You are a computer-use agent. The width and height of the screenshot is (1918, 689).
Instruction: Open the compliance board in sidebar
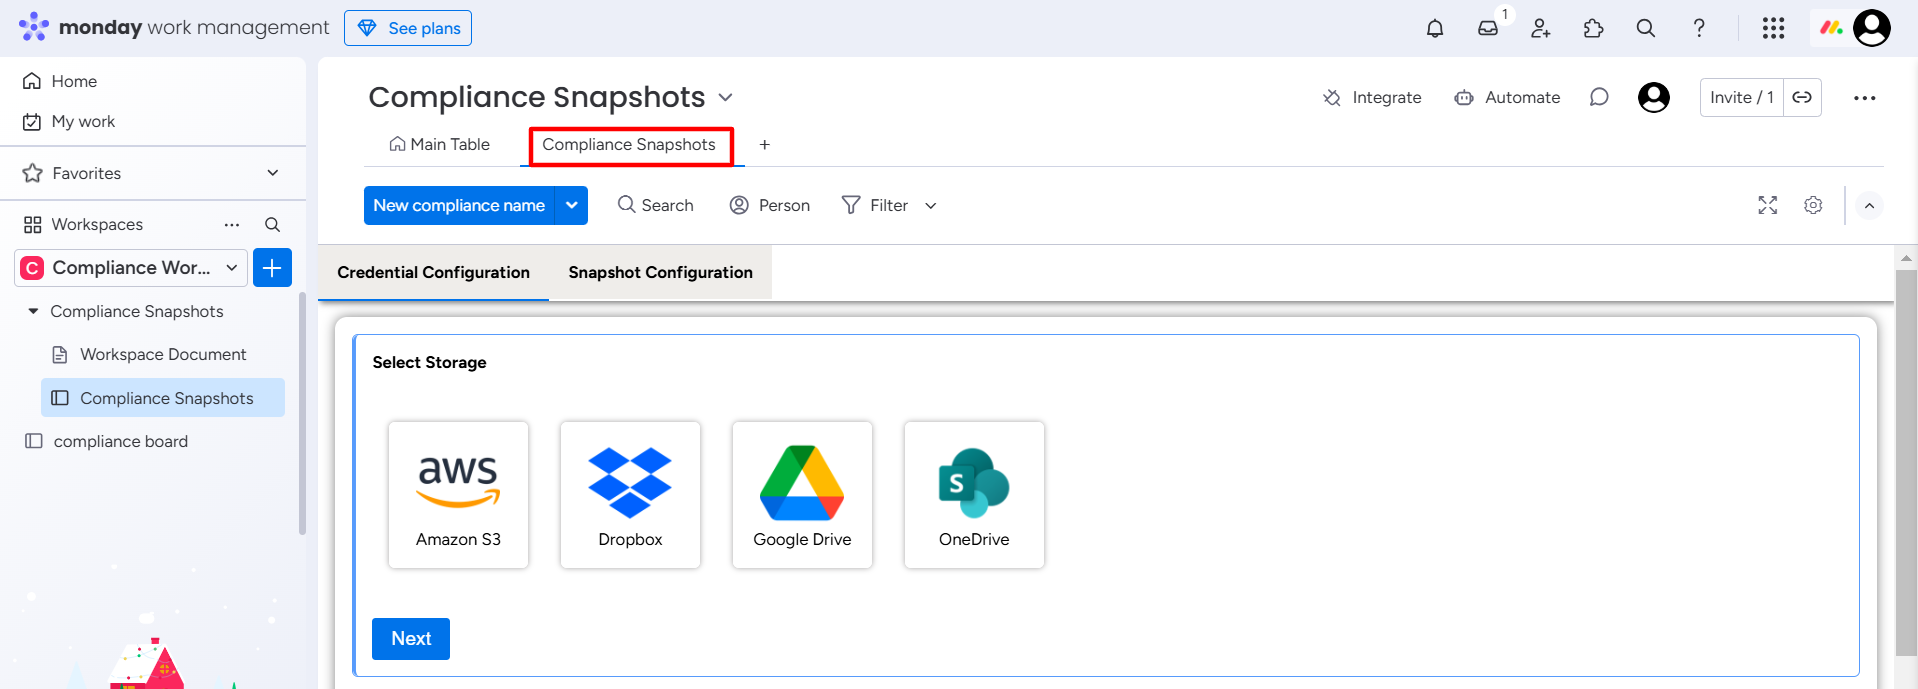121,441
